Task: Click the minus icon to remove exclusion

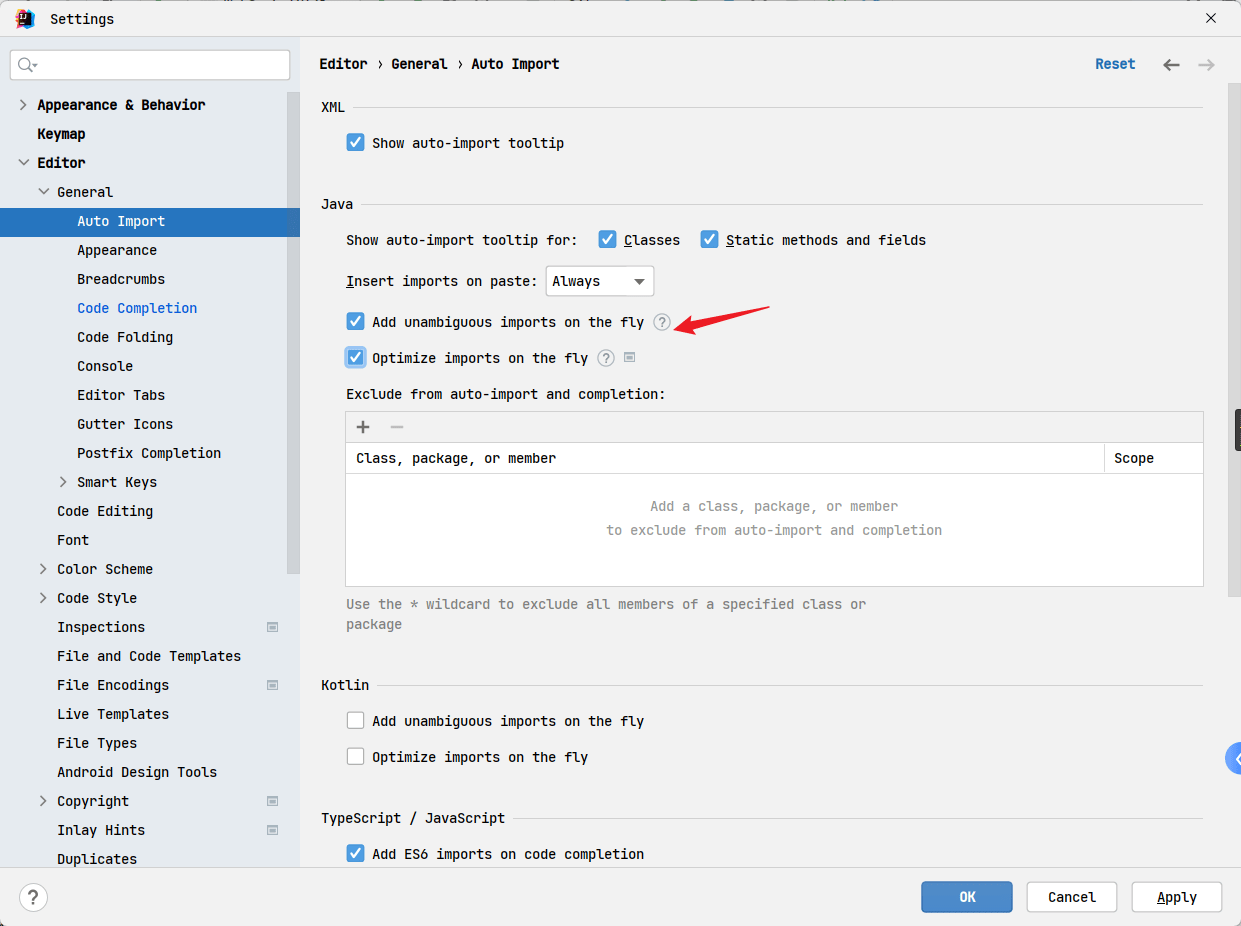Action: [397, 427]
